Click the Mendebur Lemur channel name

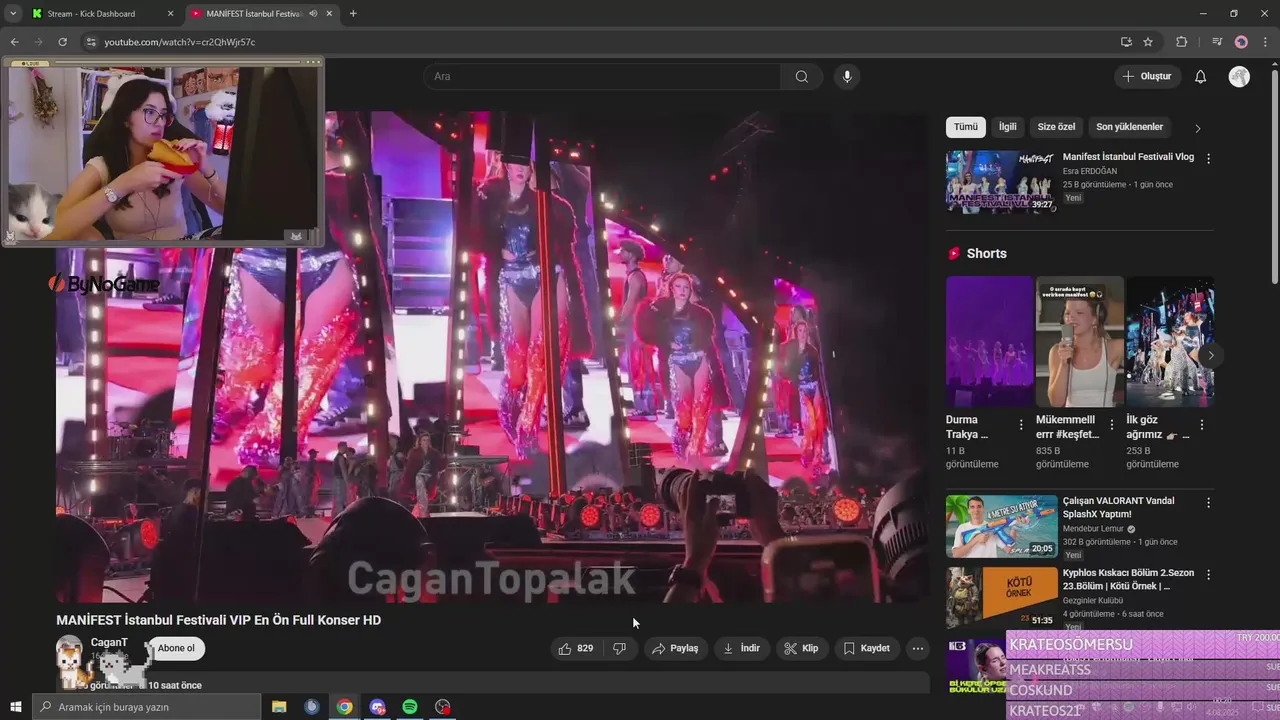1094,529
